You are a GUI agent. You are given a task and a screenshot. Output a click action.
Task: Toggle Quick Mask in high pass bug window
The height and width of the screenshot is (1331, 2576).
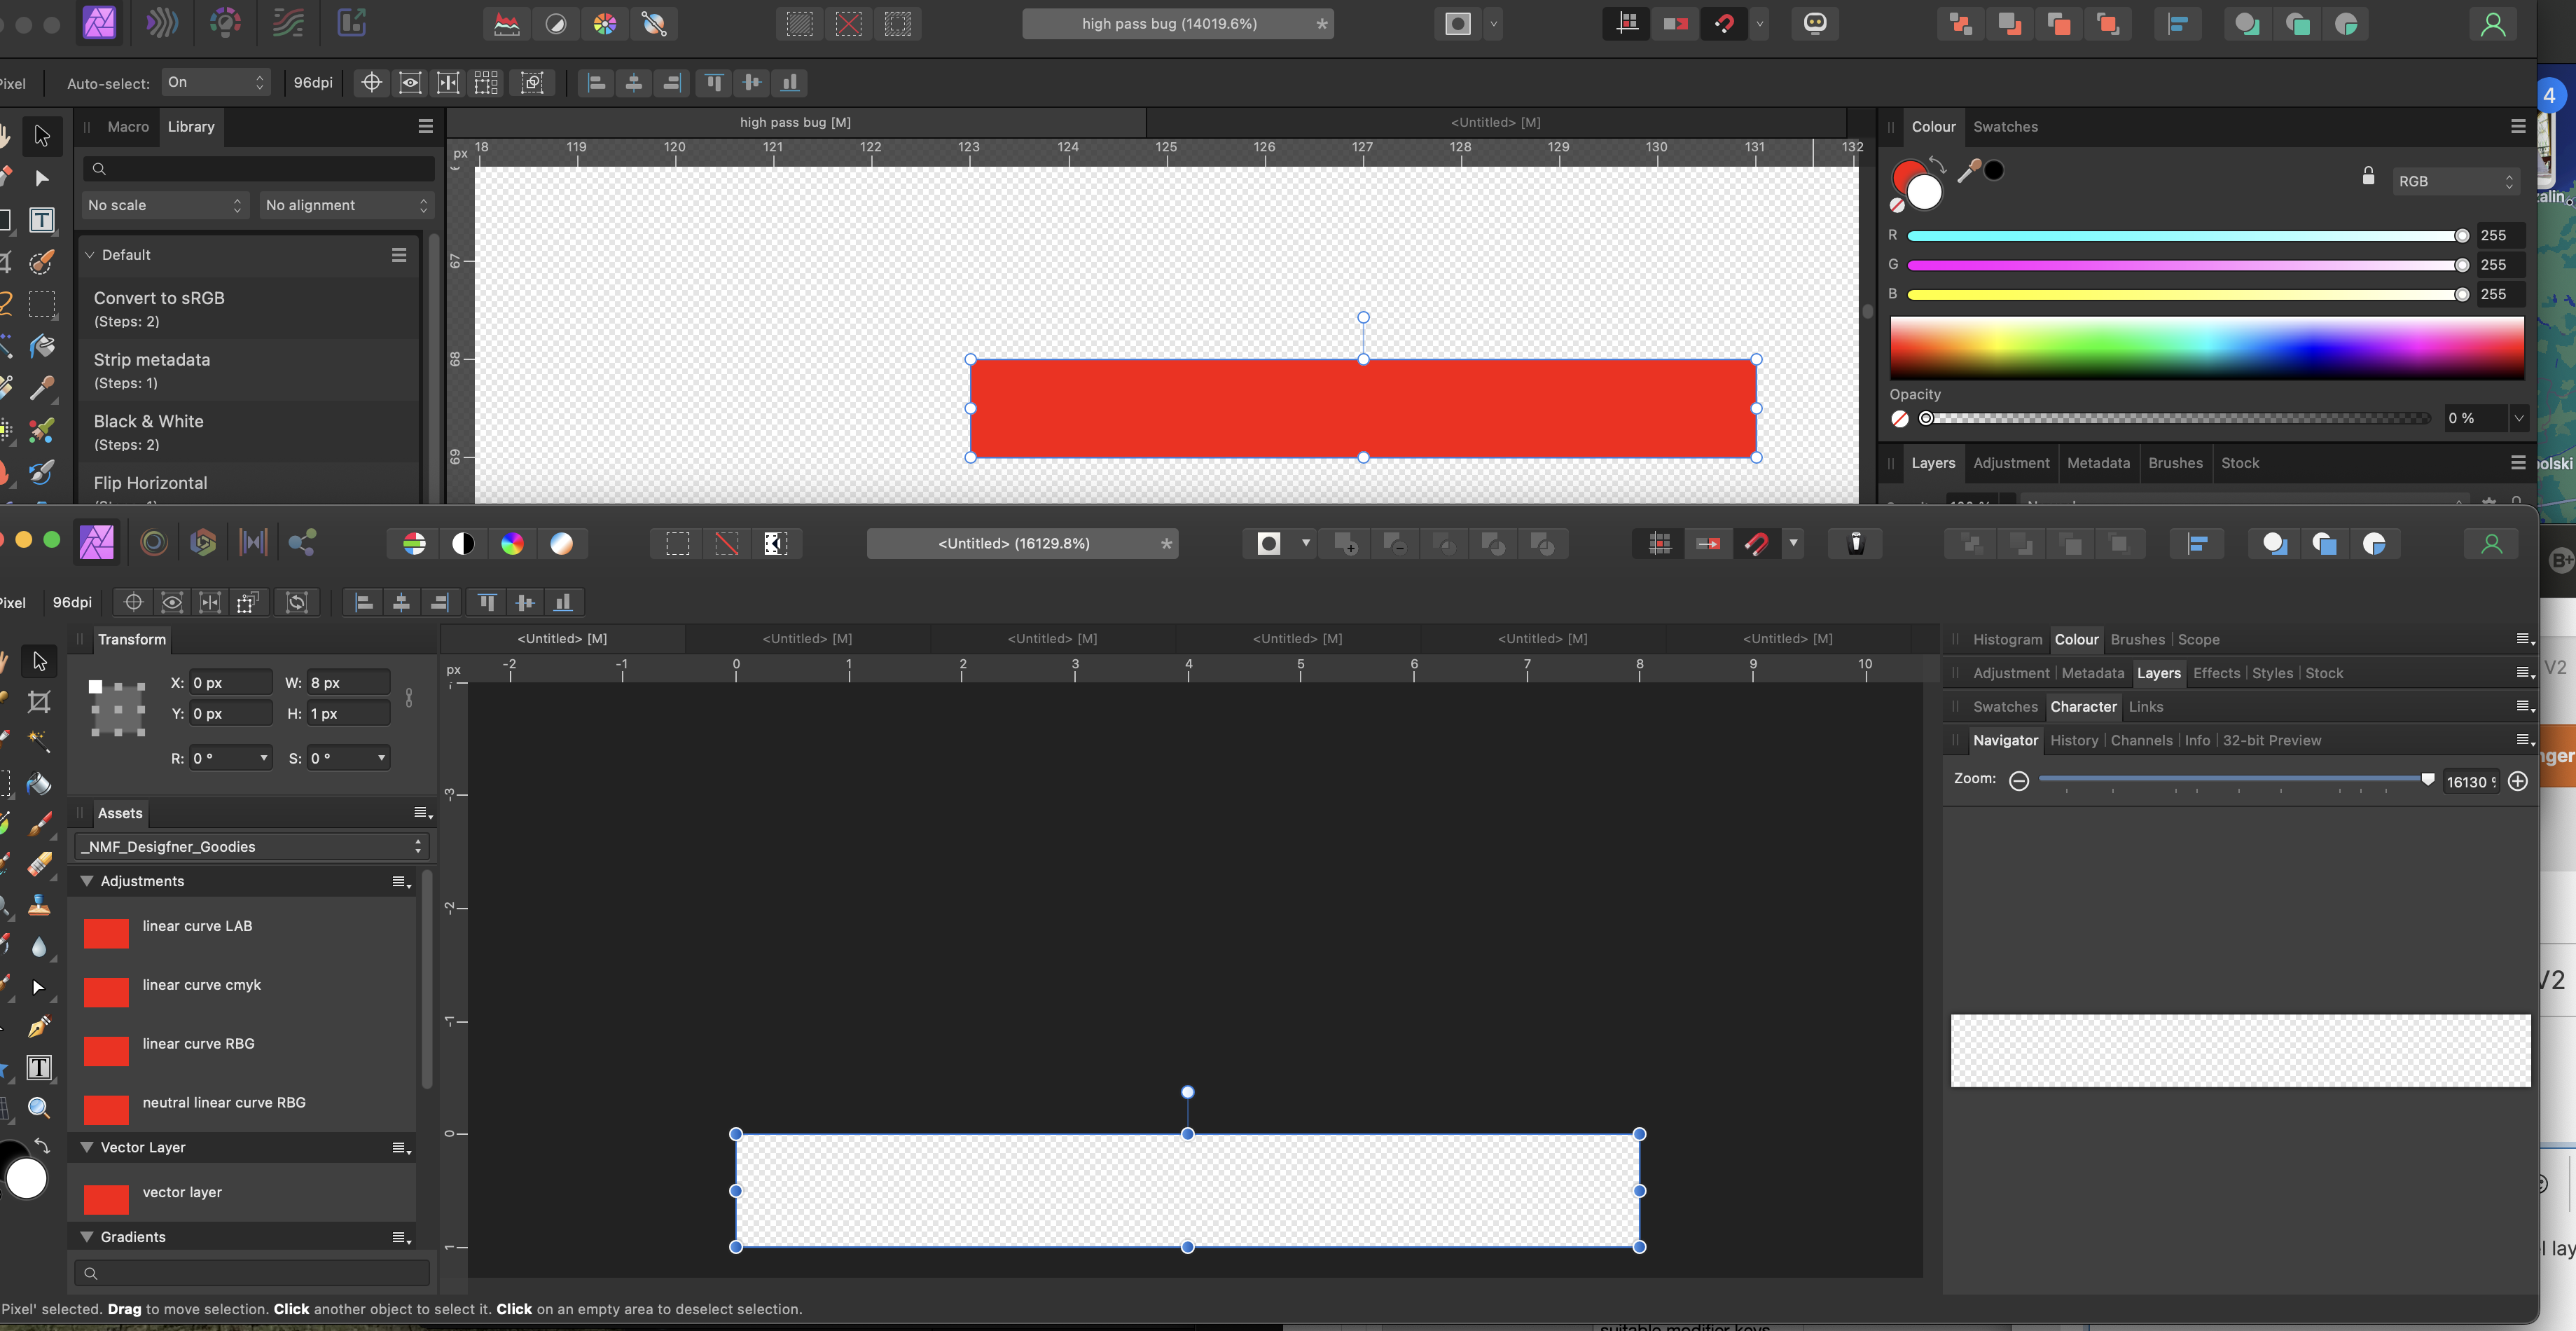tap(1458, 24)
